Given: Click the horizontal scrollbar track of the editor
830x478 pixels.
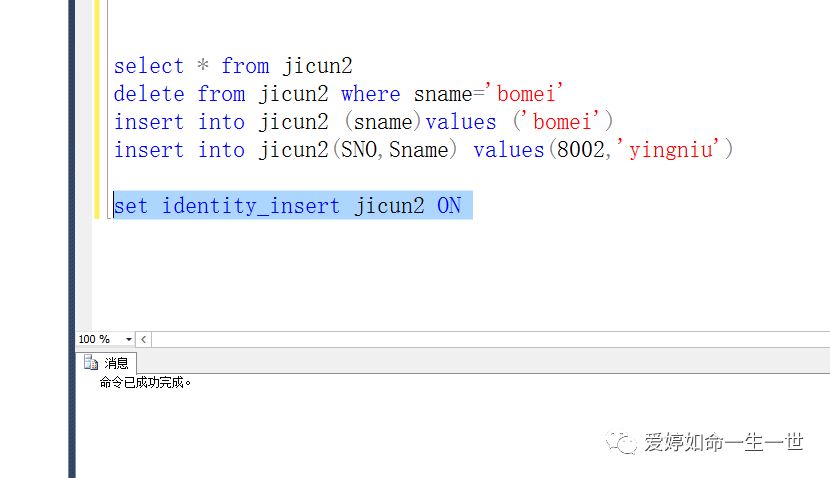Looking at the screenshot, I should tap(491, 339).
